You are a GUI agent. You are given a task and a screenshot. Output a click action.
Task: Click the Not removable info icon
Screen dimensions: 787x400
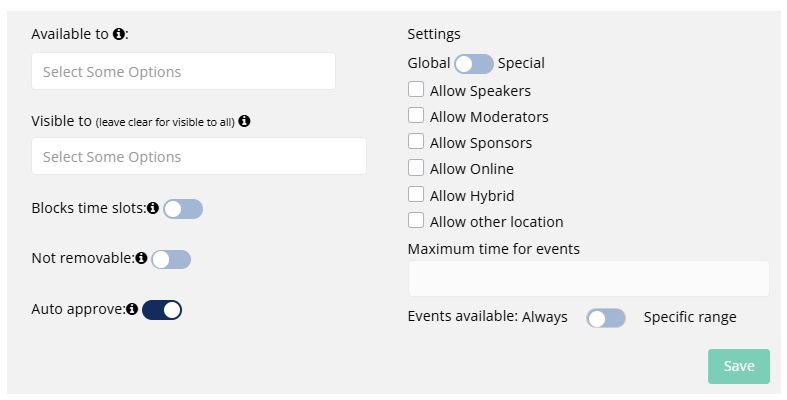point(141,259)
